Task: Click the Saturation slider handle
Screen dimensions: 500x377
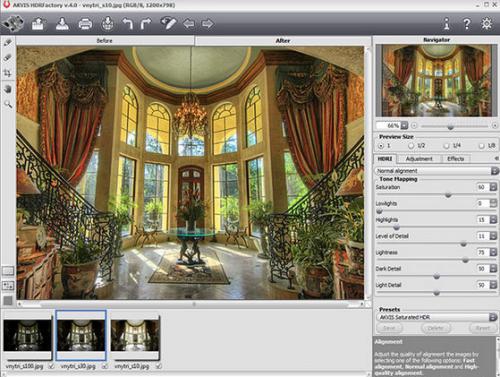Action: pos(448,195)
